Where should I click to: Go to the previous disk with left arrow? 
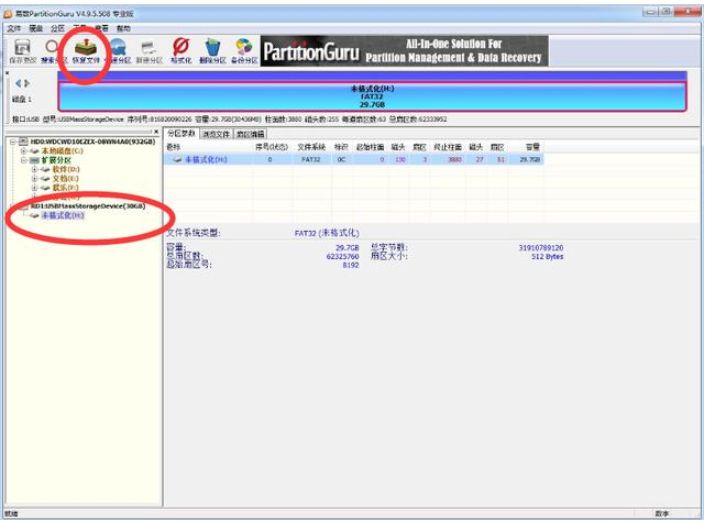18,83
